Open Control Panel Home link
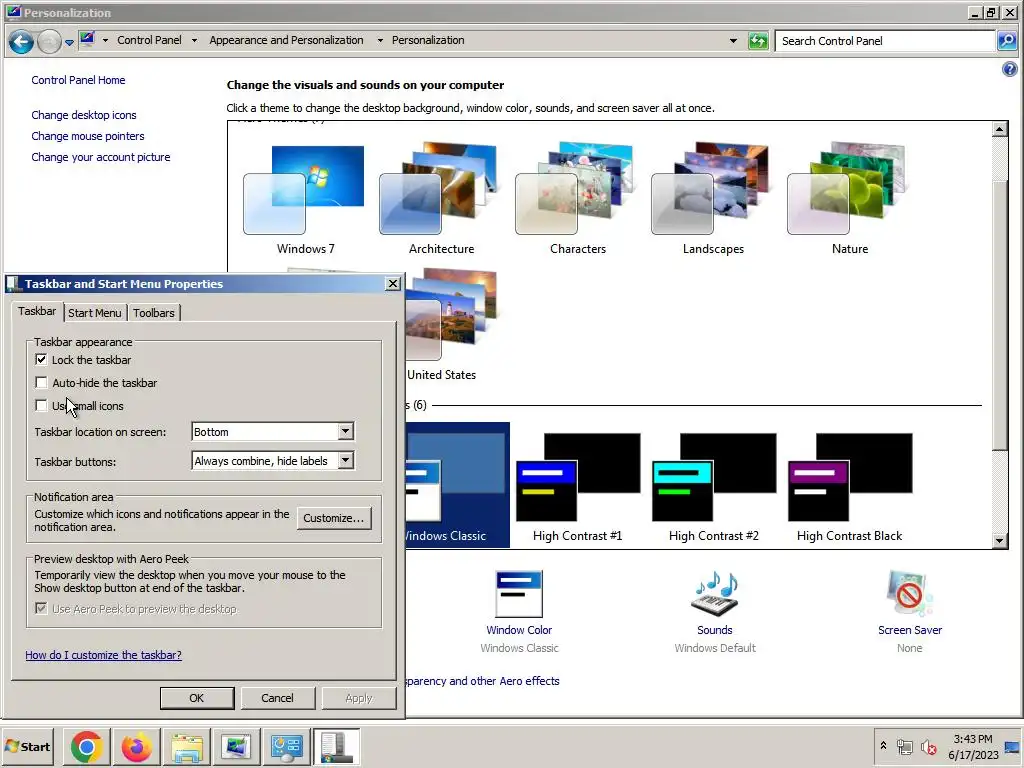The height and width of the screenshot is (768, 1024). pyautogui.click(x=78, y=80)
